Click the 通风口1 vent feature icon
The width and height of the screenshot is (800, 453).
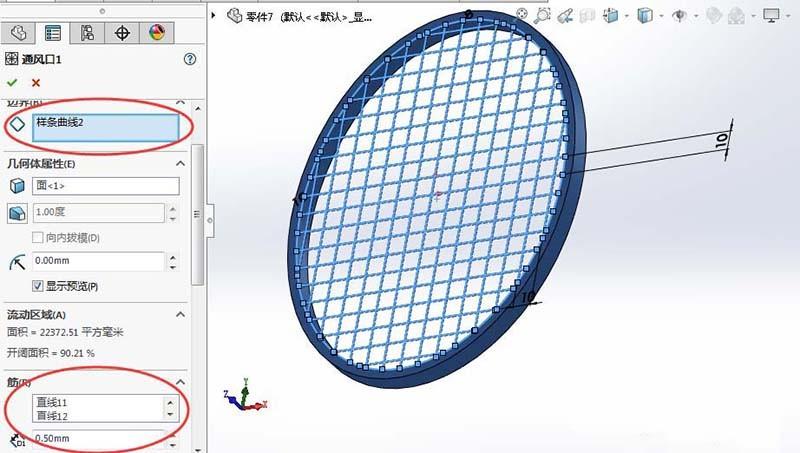coord(11,59)
